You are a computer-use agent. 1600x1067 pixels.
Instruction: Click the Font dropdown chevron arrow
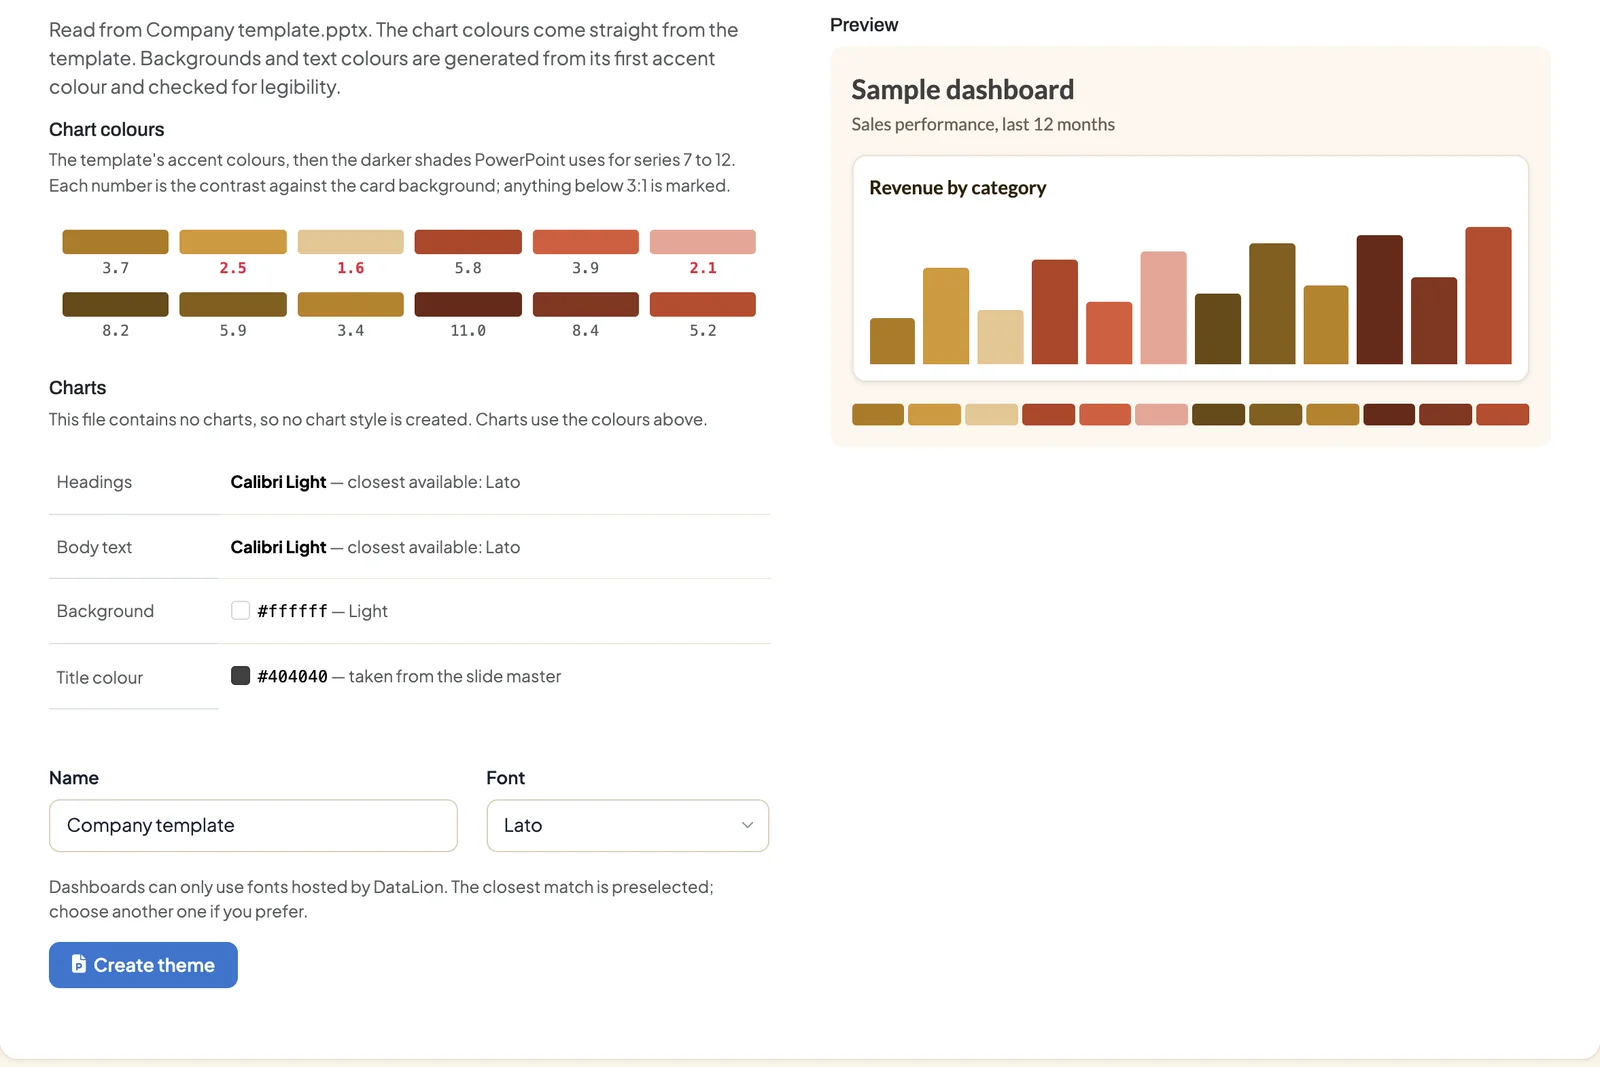[747, 825]
